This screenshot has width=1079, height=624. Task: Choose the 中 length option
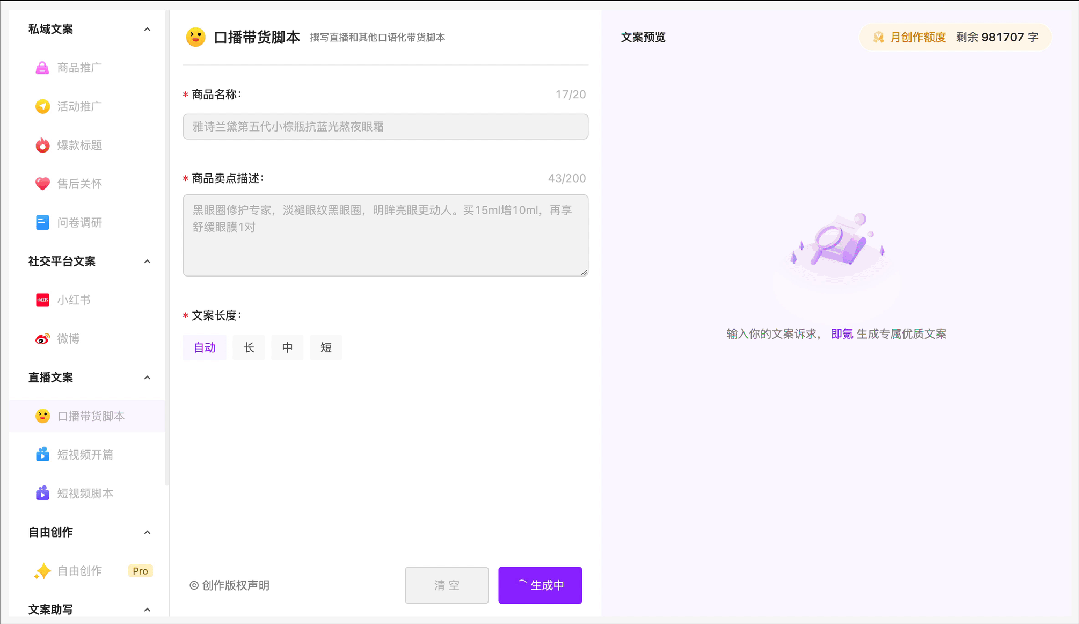click(x=286, y=347)
